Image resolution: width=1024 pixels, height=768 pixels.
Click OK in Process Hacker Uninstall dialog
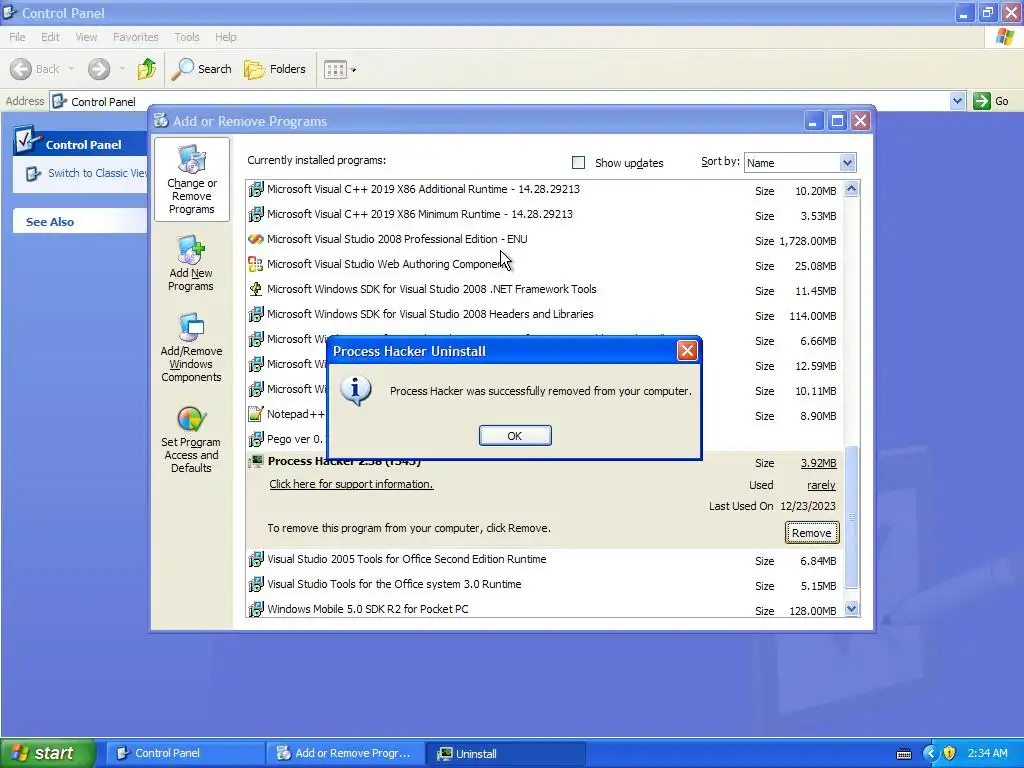coord(515,436)
